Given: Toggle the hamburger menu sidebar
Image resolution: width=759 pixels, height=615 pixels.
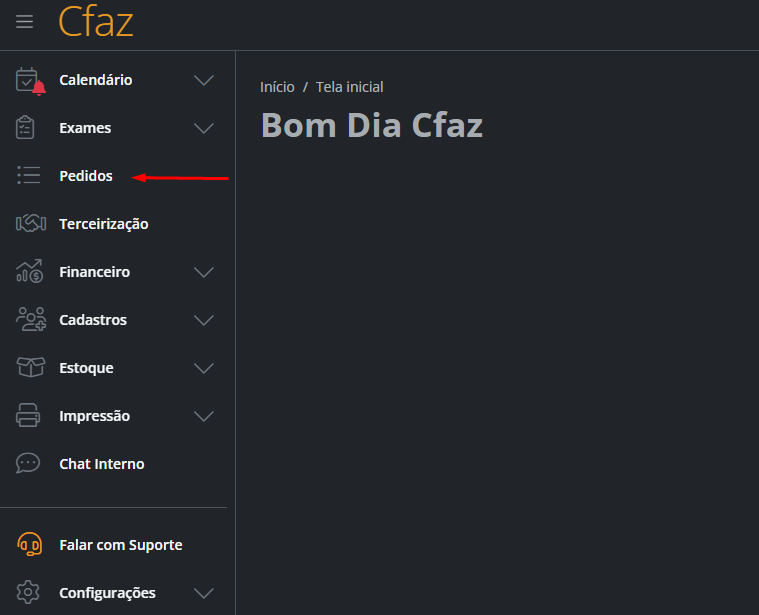Looking at the screenshot, I should (24, 22).
